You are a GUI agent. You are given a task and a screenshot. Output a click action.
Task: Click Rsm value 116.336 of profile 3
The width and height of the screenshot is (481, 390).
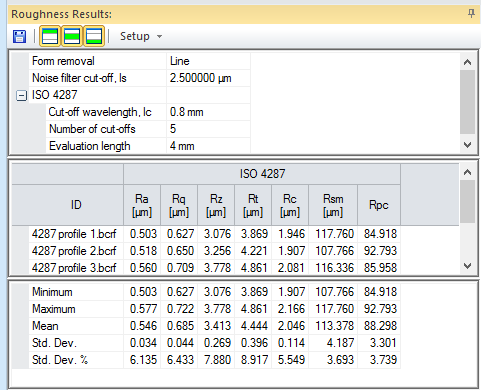(x=334, y=268)
